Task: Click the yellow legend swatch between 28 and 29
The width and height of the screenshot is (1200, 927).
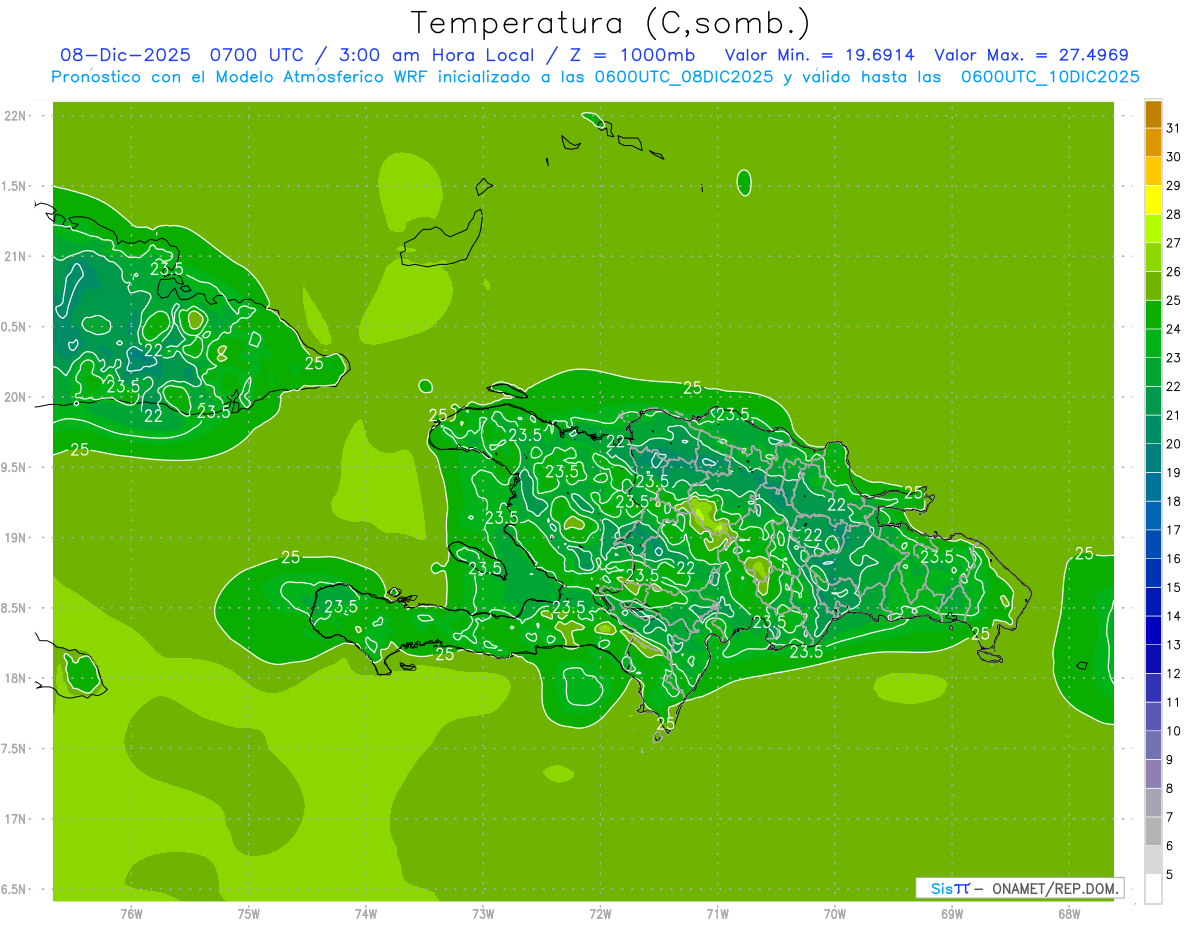Action: point(1153,200)
